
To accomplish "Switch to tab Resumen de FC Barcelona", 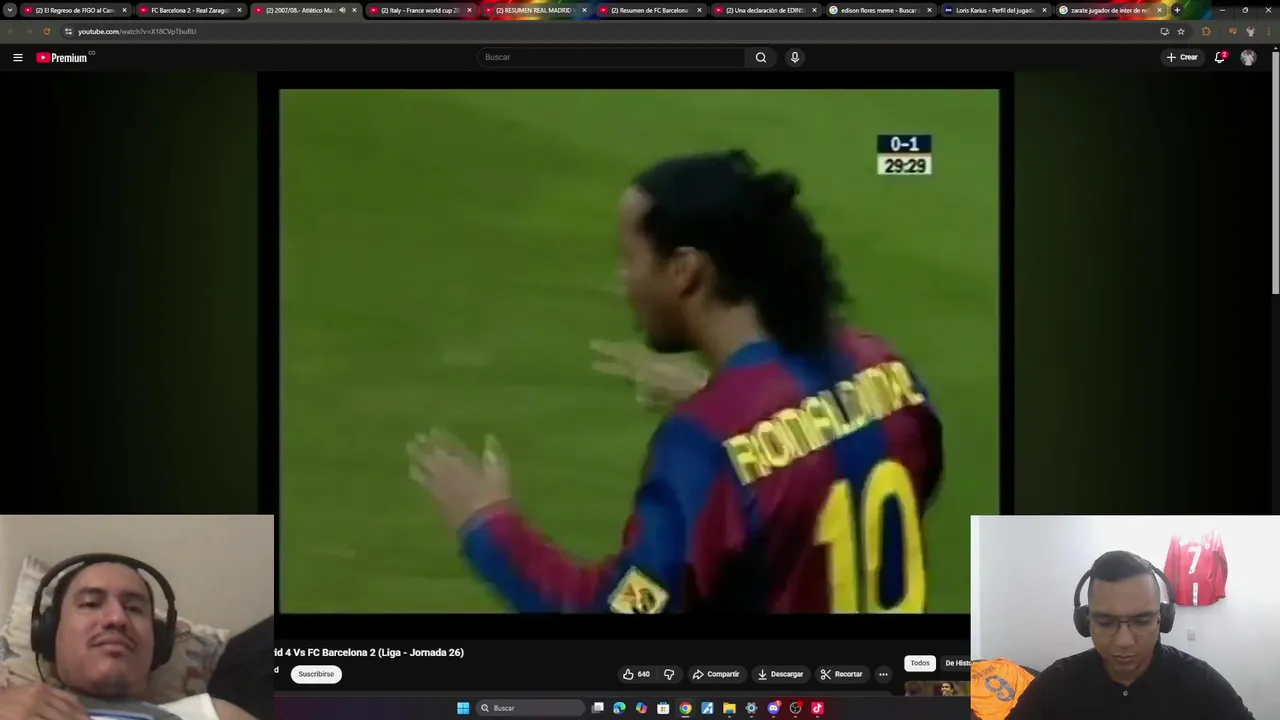I will [650, 10].
